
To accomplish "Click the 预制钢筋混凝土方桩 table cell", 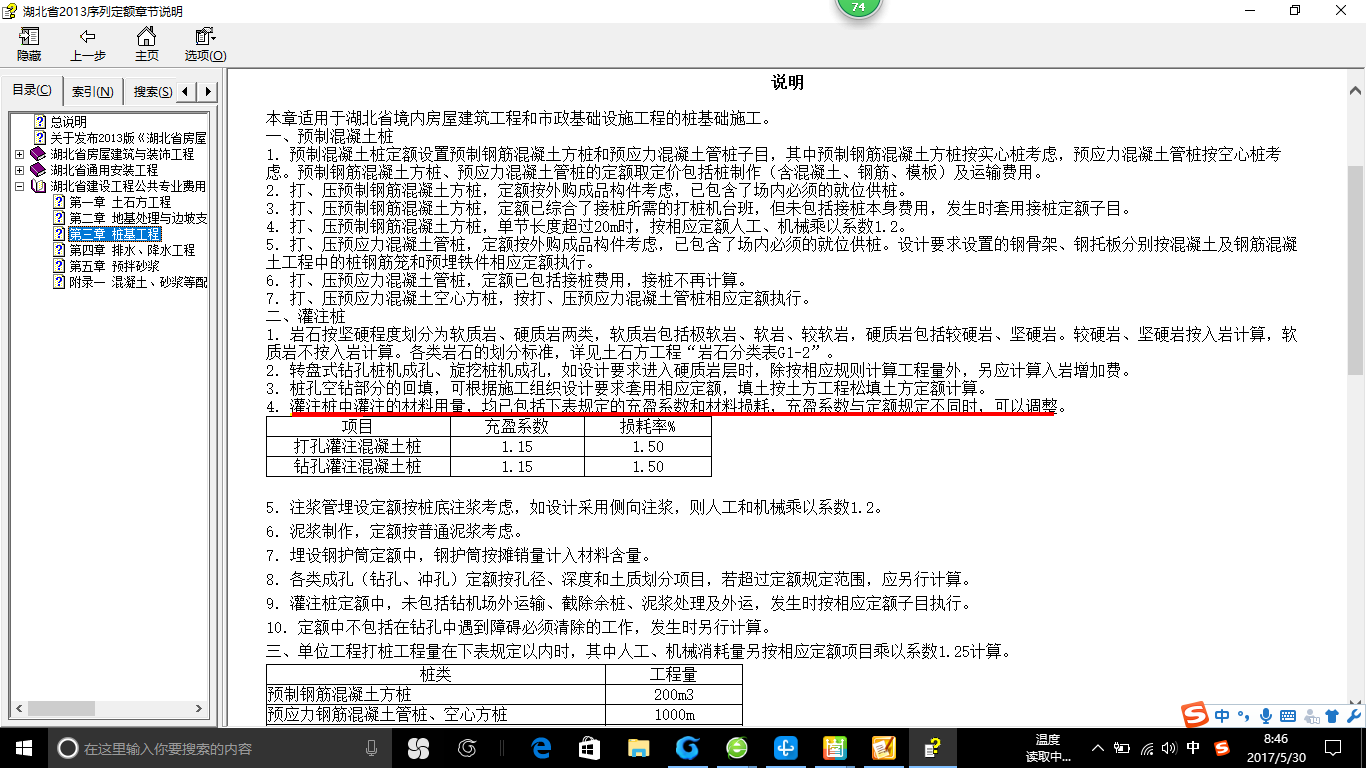I will 435,694.
